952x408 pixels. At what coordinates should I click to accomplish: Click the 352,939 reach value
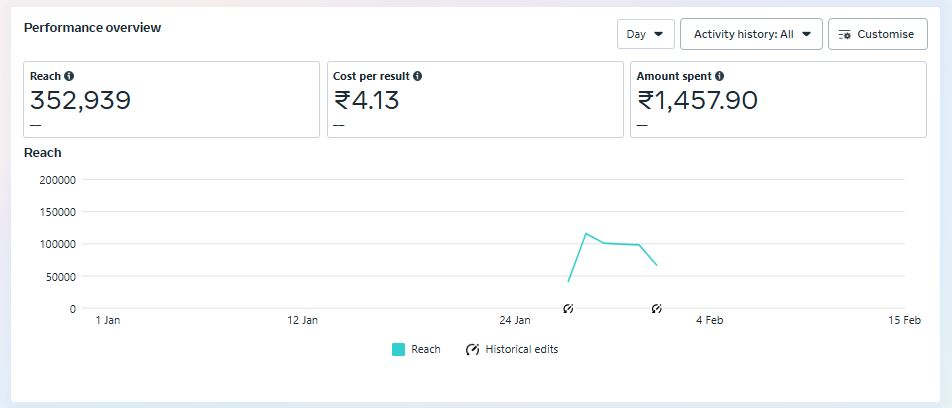coord(81,101)
